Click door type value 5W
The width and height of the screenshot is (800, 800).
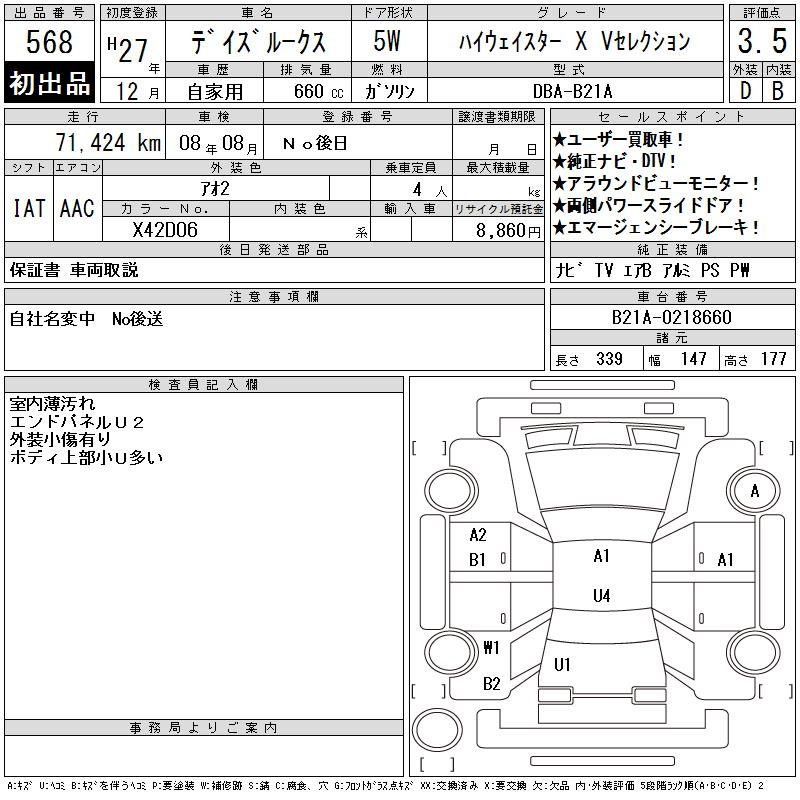387,41
